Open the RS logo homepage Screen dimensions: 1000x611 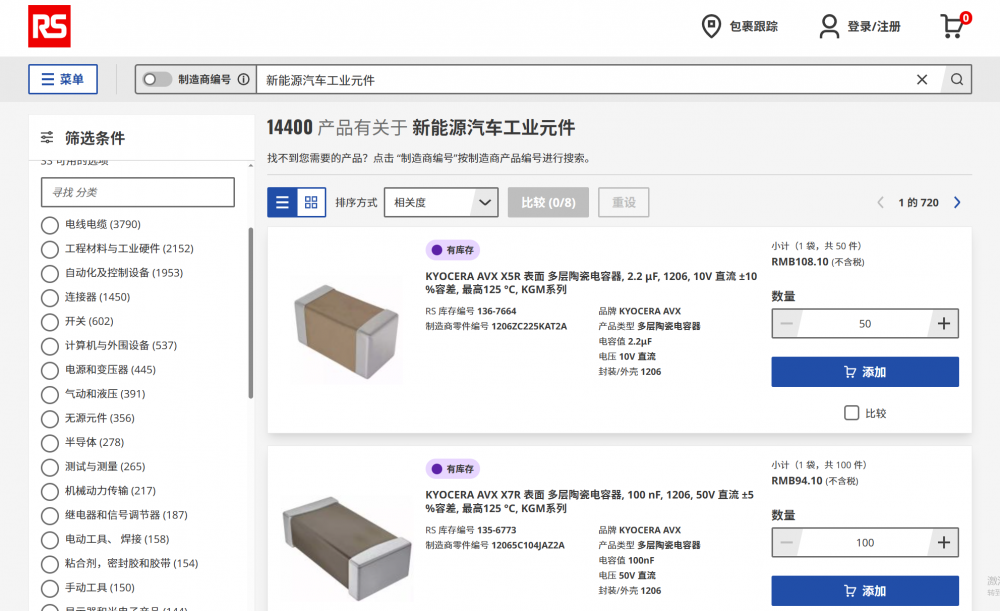[x=49, y=26]
